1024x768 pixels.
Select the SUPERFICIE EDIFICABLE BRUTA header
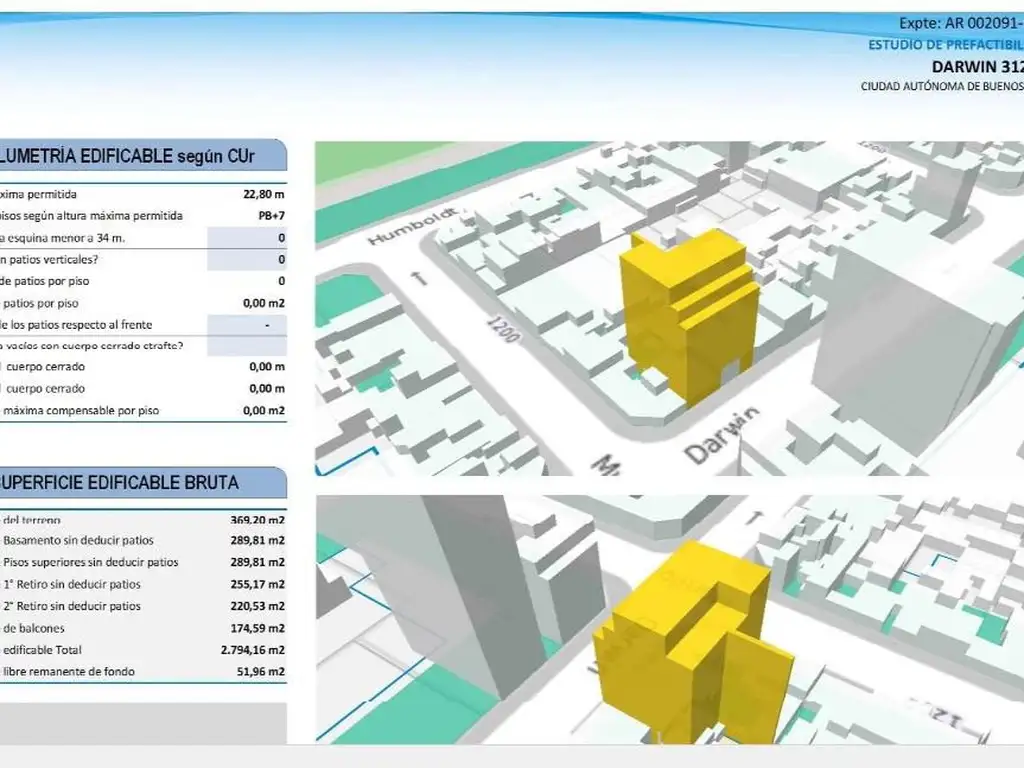point(140,483)
